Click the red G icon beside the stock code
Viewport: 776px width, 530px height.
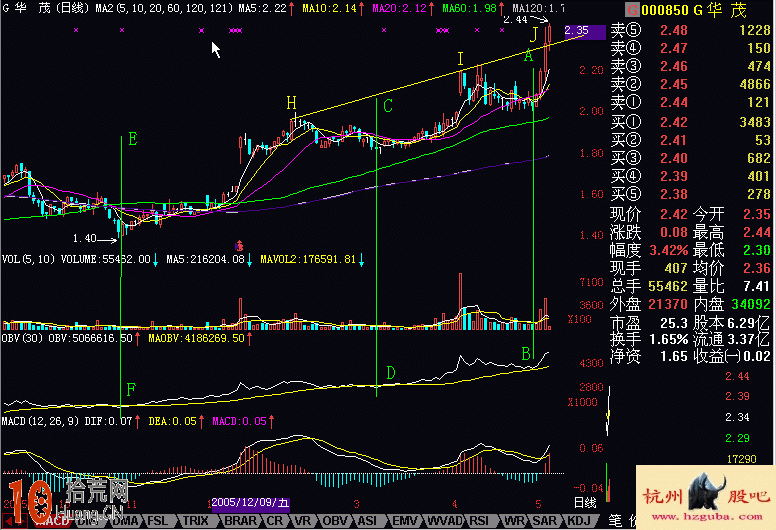coord(632,10)
